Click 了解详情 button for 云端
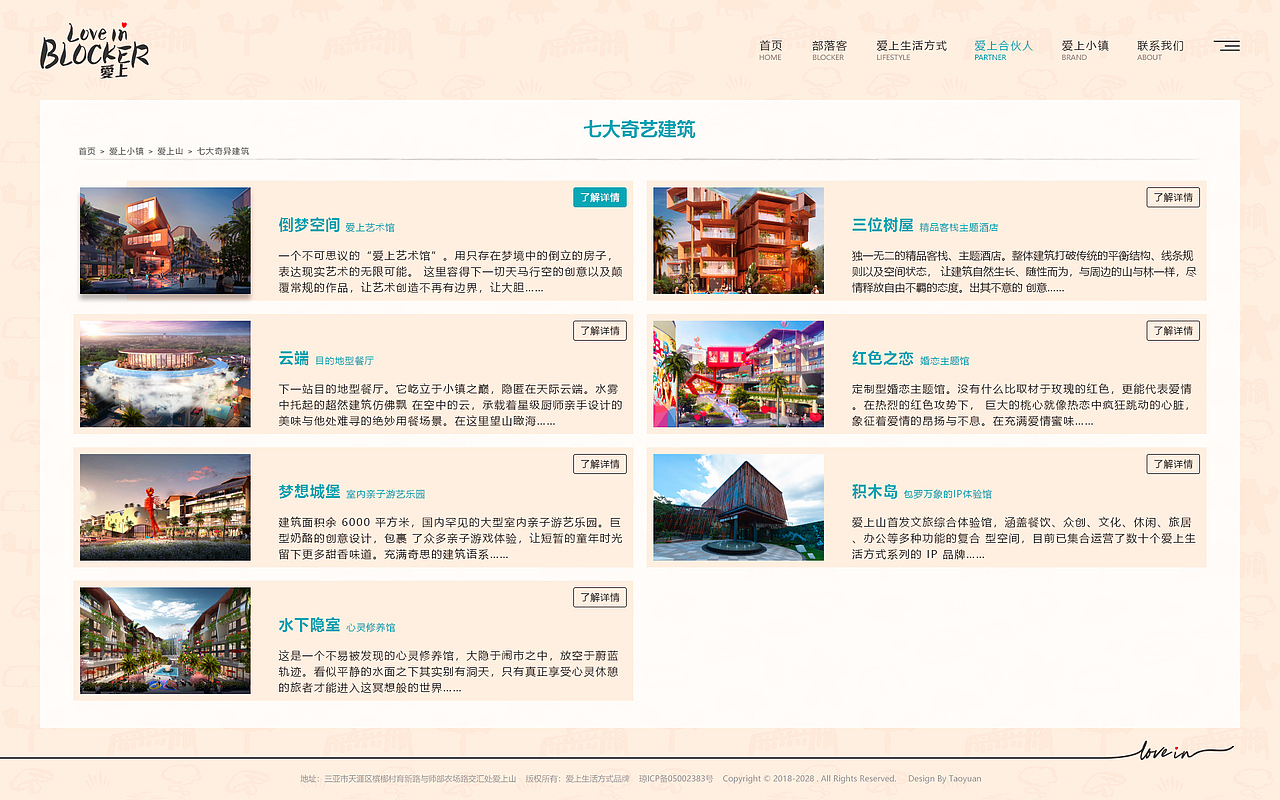Viewport: 1280px width, 800px height. pos(600,331)
